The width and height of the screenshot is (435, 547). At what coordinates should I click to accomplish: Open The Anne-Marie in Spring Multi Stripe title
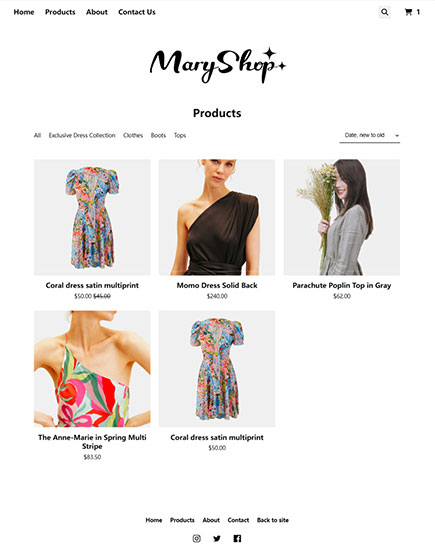click(92, 442)
